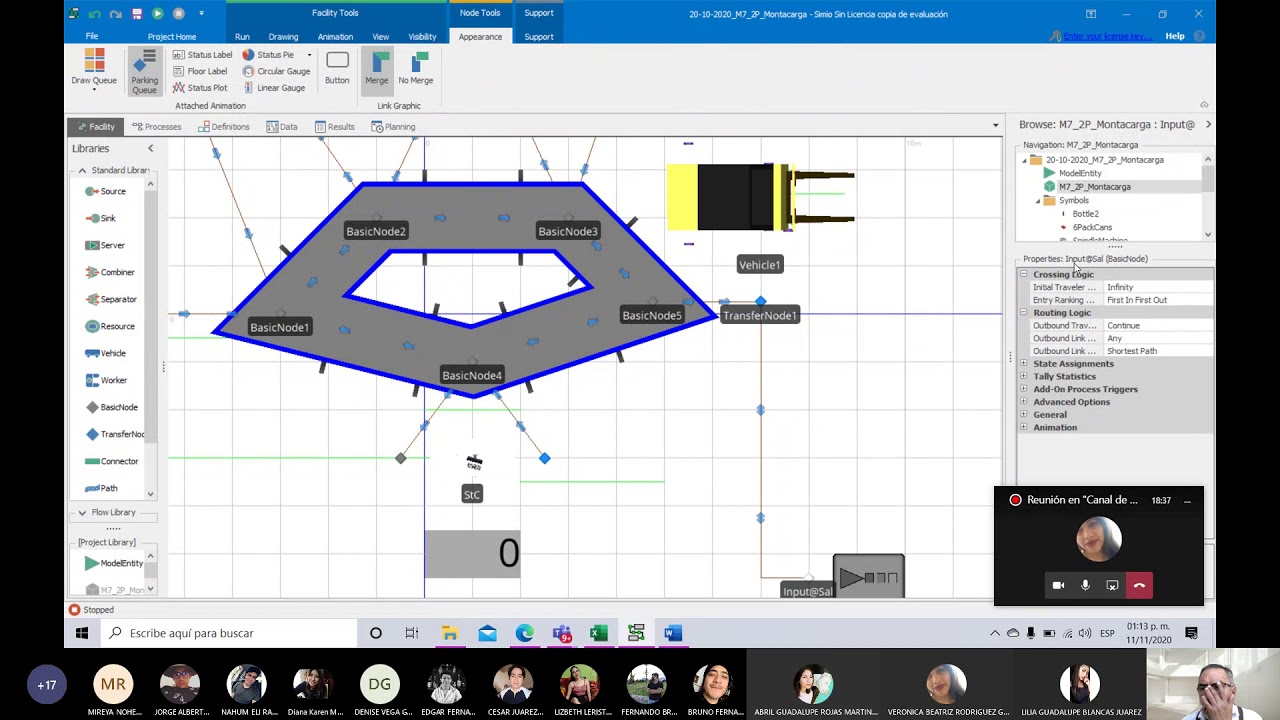Undo with the quick access arrow
This screenshot has height=720, width=1280.
point(95,14)
